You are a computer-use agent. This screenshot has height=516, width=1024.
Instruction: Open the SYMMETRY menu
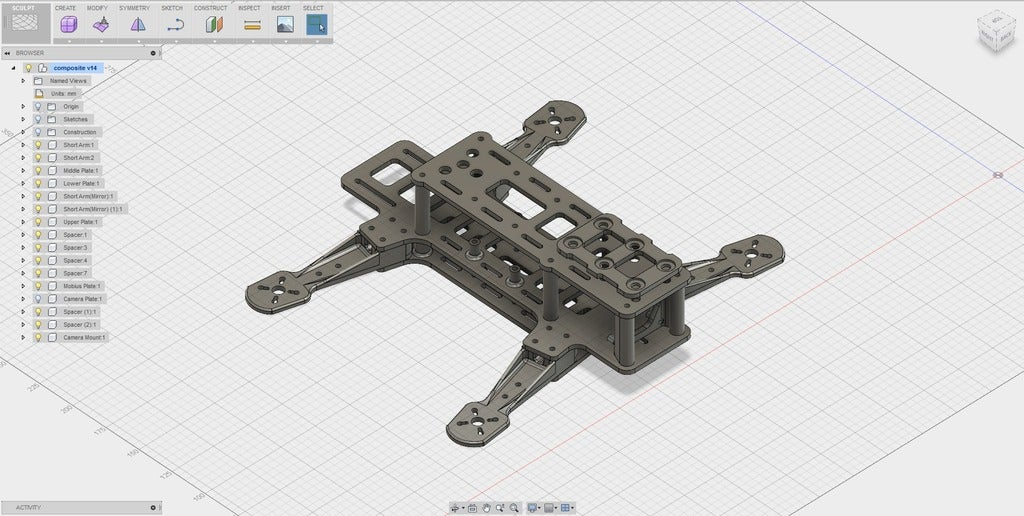click(x=135, y=8)
